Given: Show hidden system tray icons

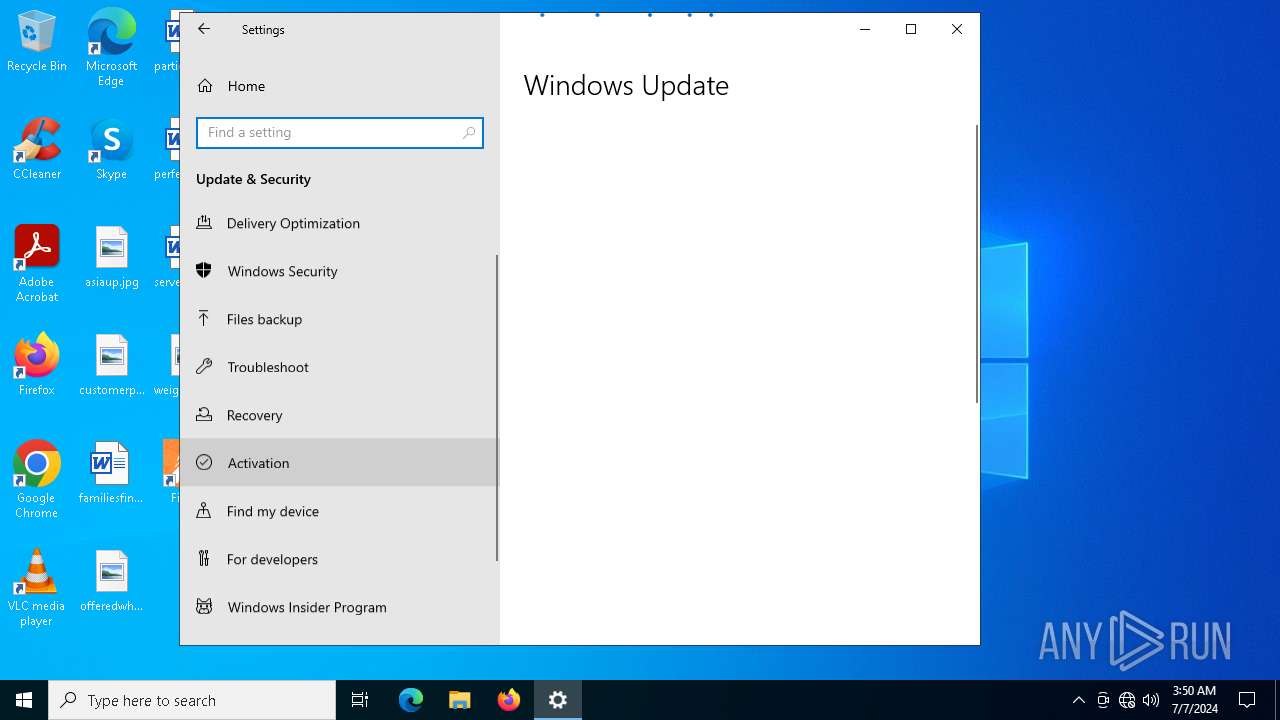Looking at the screenshot, I should coord(1078,700).
